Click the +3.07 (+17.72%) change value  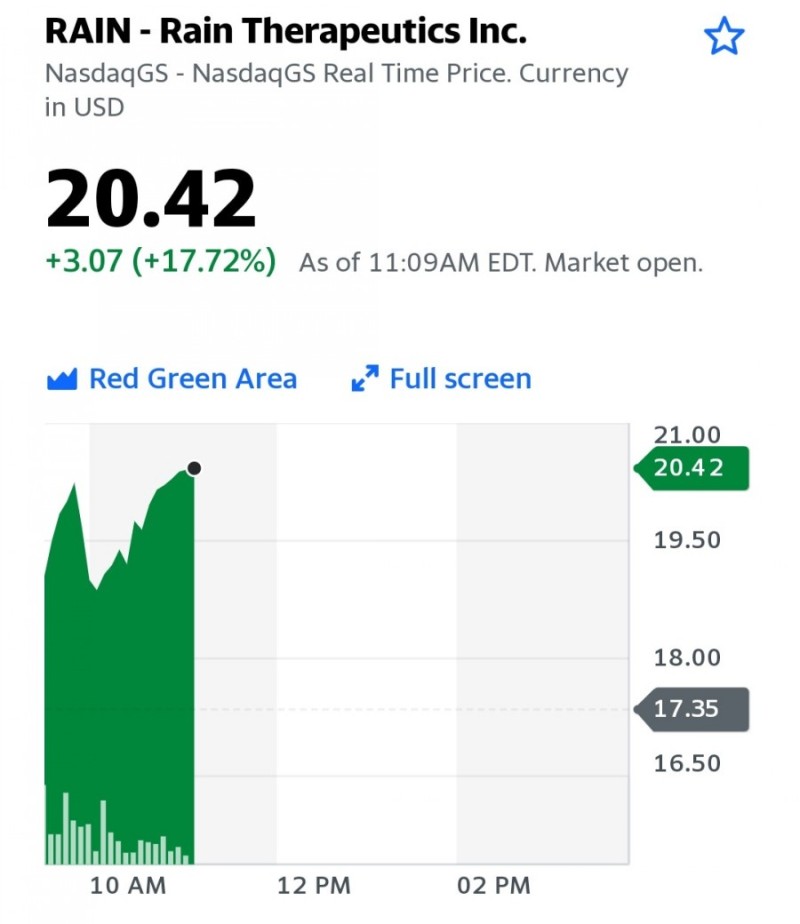coord(160,261)
